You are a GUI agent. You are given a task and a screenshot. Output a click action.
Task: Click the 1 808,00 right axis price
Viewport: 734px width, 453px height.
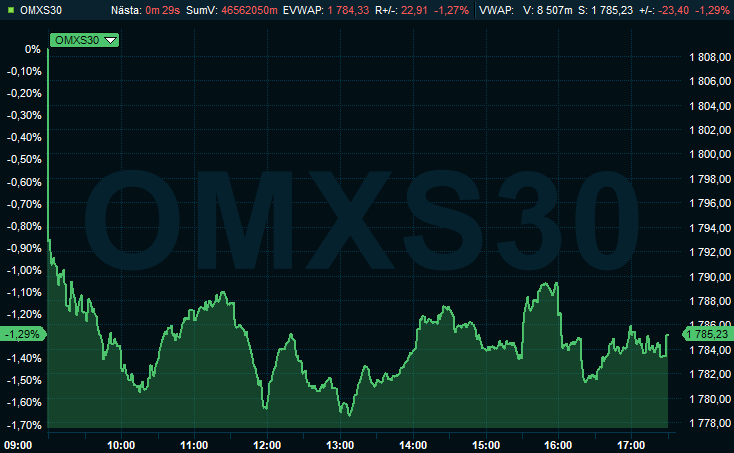710,57
